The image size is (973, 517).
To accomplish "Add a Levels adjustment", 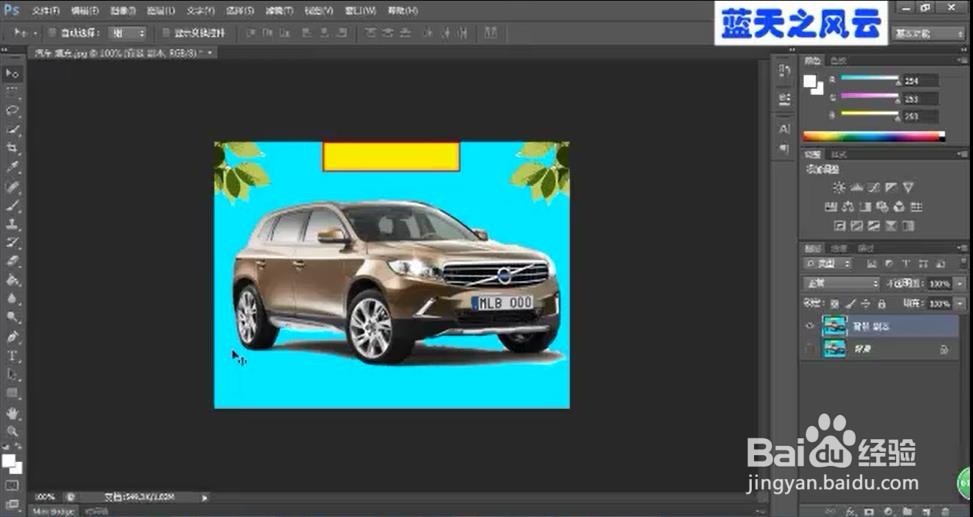I will coord(856,187).
